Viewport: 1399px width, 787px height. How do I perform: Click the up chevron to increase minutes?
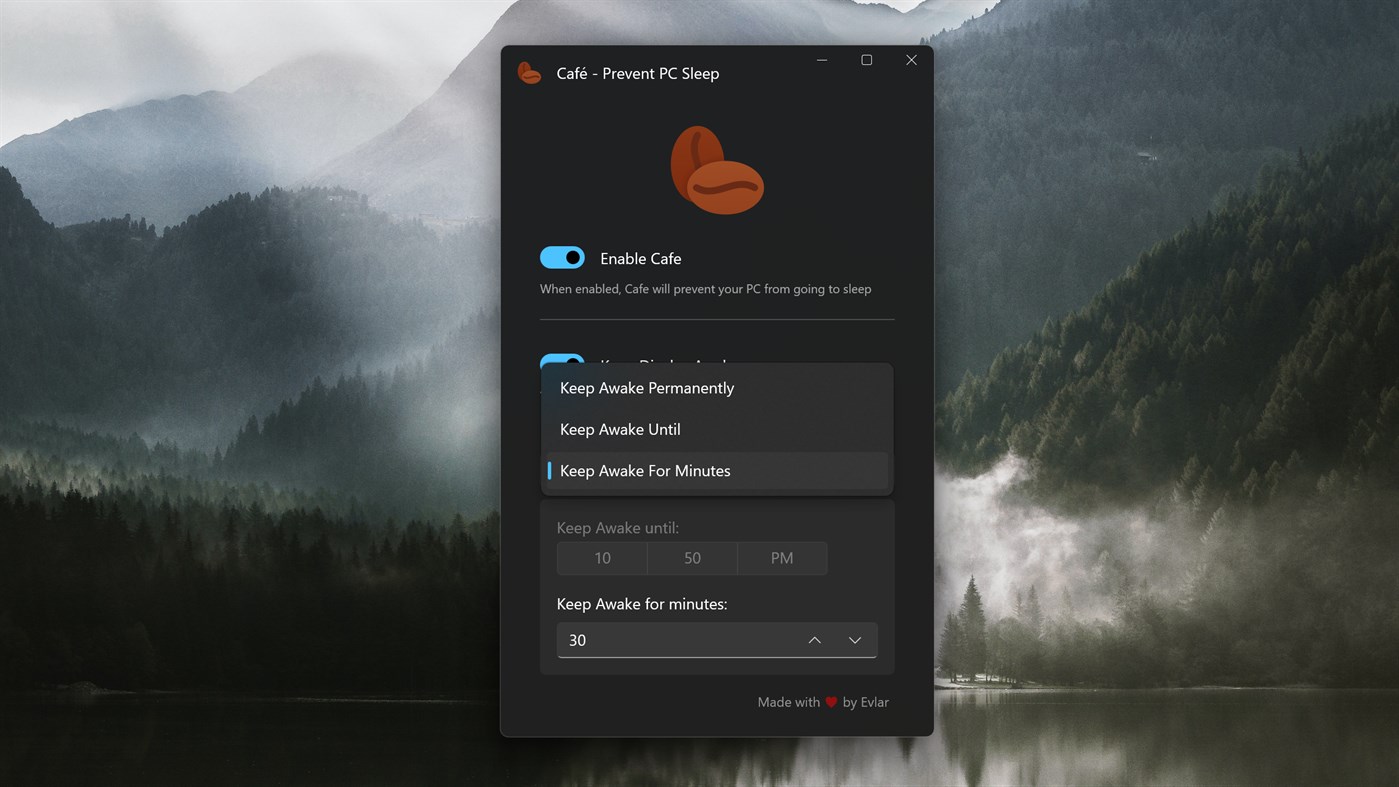(814, 639)
